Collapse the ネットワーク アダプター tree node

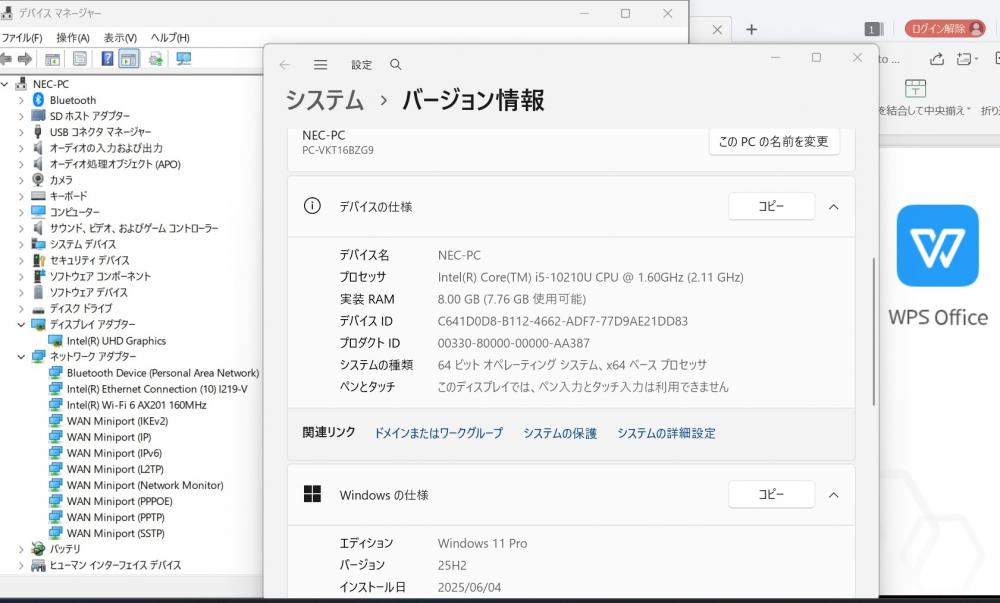[x=21, y=357]
